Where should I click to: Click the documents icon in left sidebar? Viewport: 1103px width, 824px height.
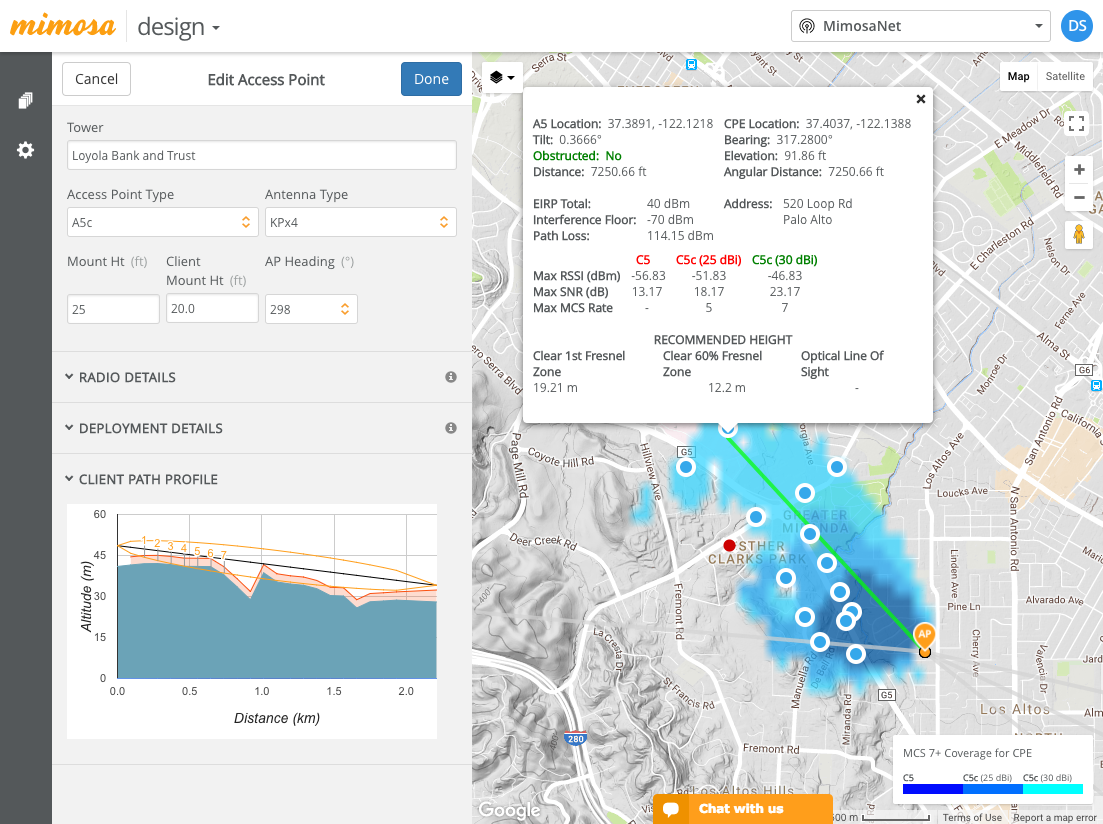point(25,101)
